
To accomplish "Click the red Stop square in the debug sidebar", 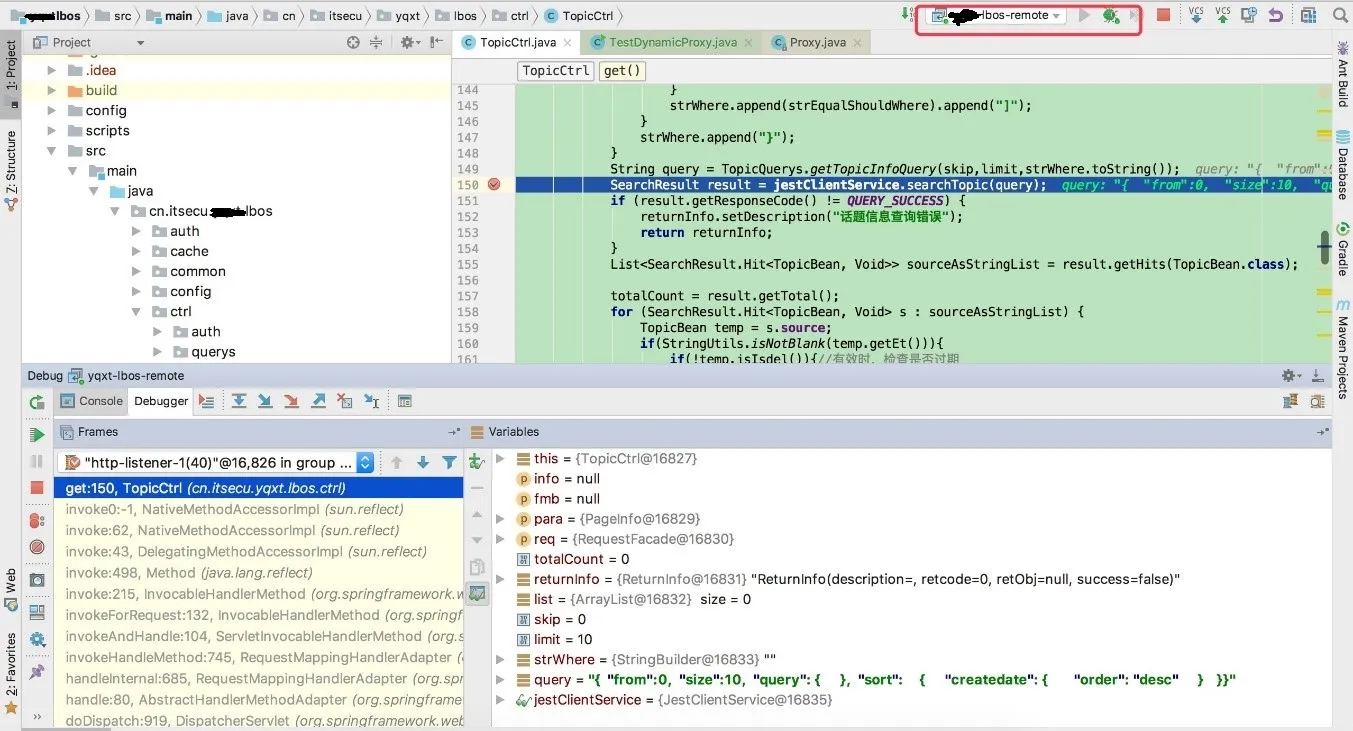I will click(x=37, y=487).
